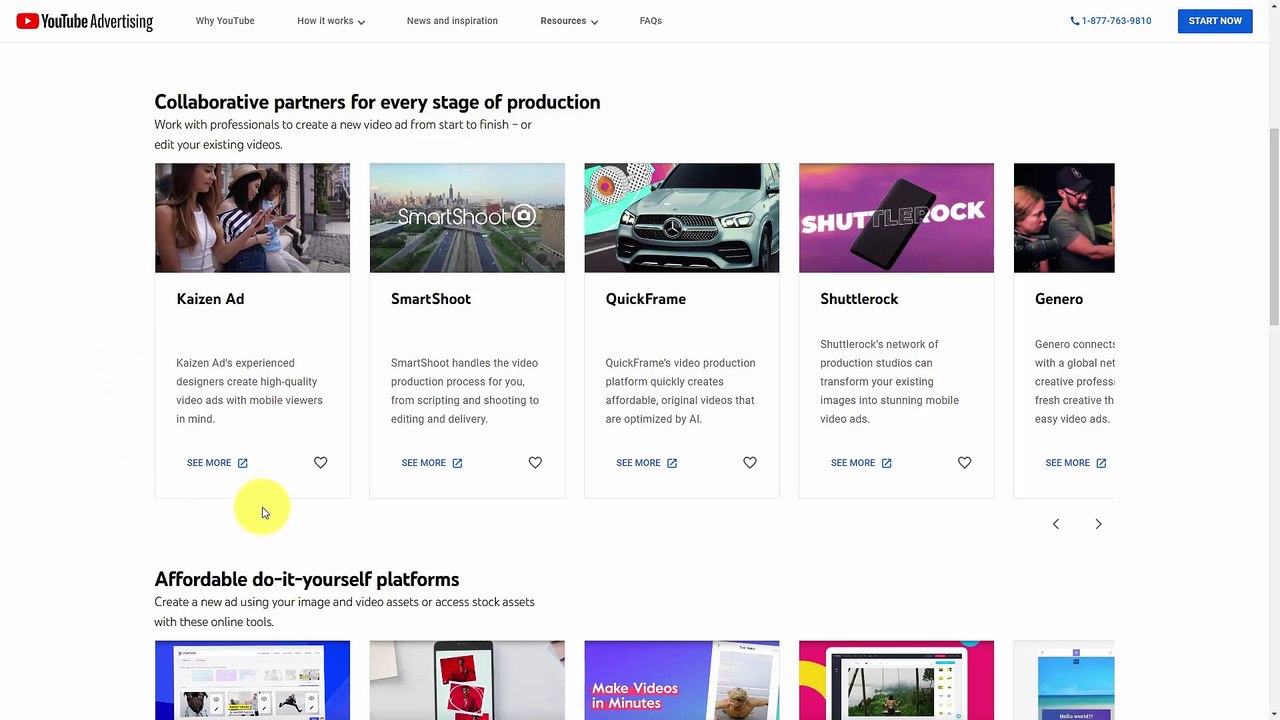Screen dimensions: 1280x720
Task: Click the page vertical scrollbar thumb
Action: (1273, 226)
